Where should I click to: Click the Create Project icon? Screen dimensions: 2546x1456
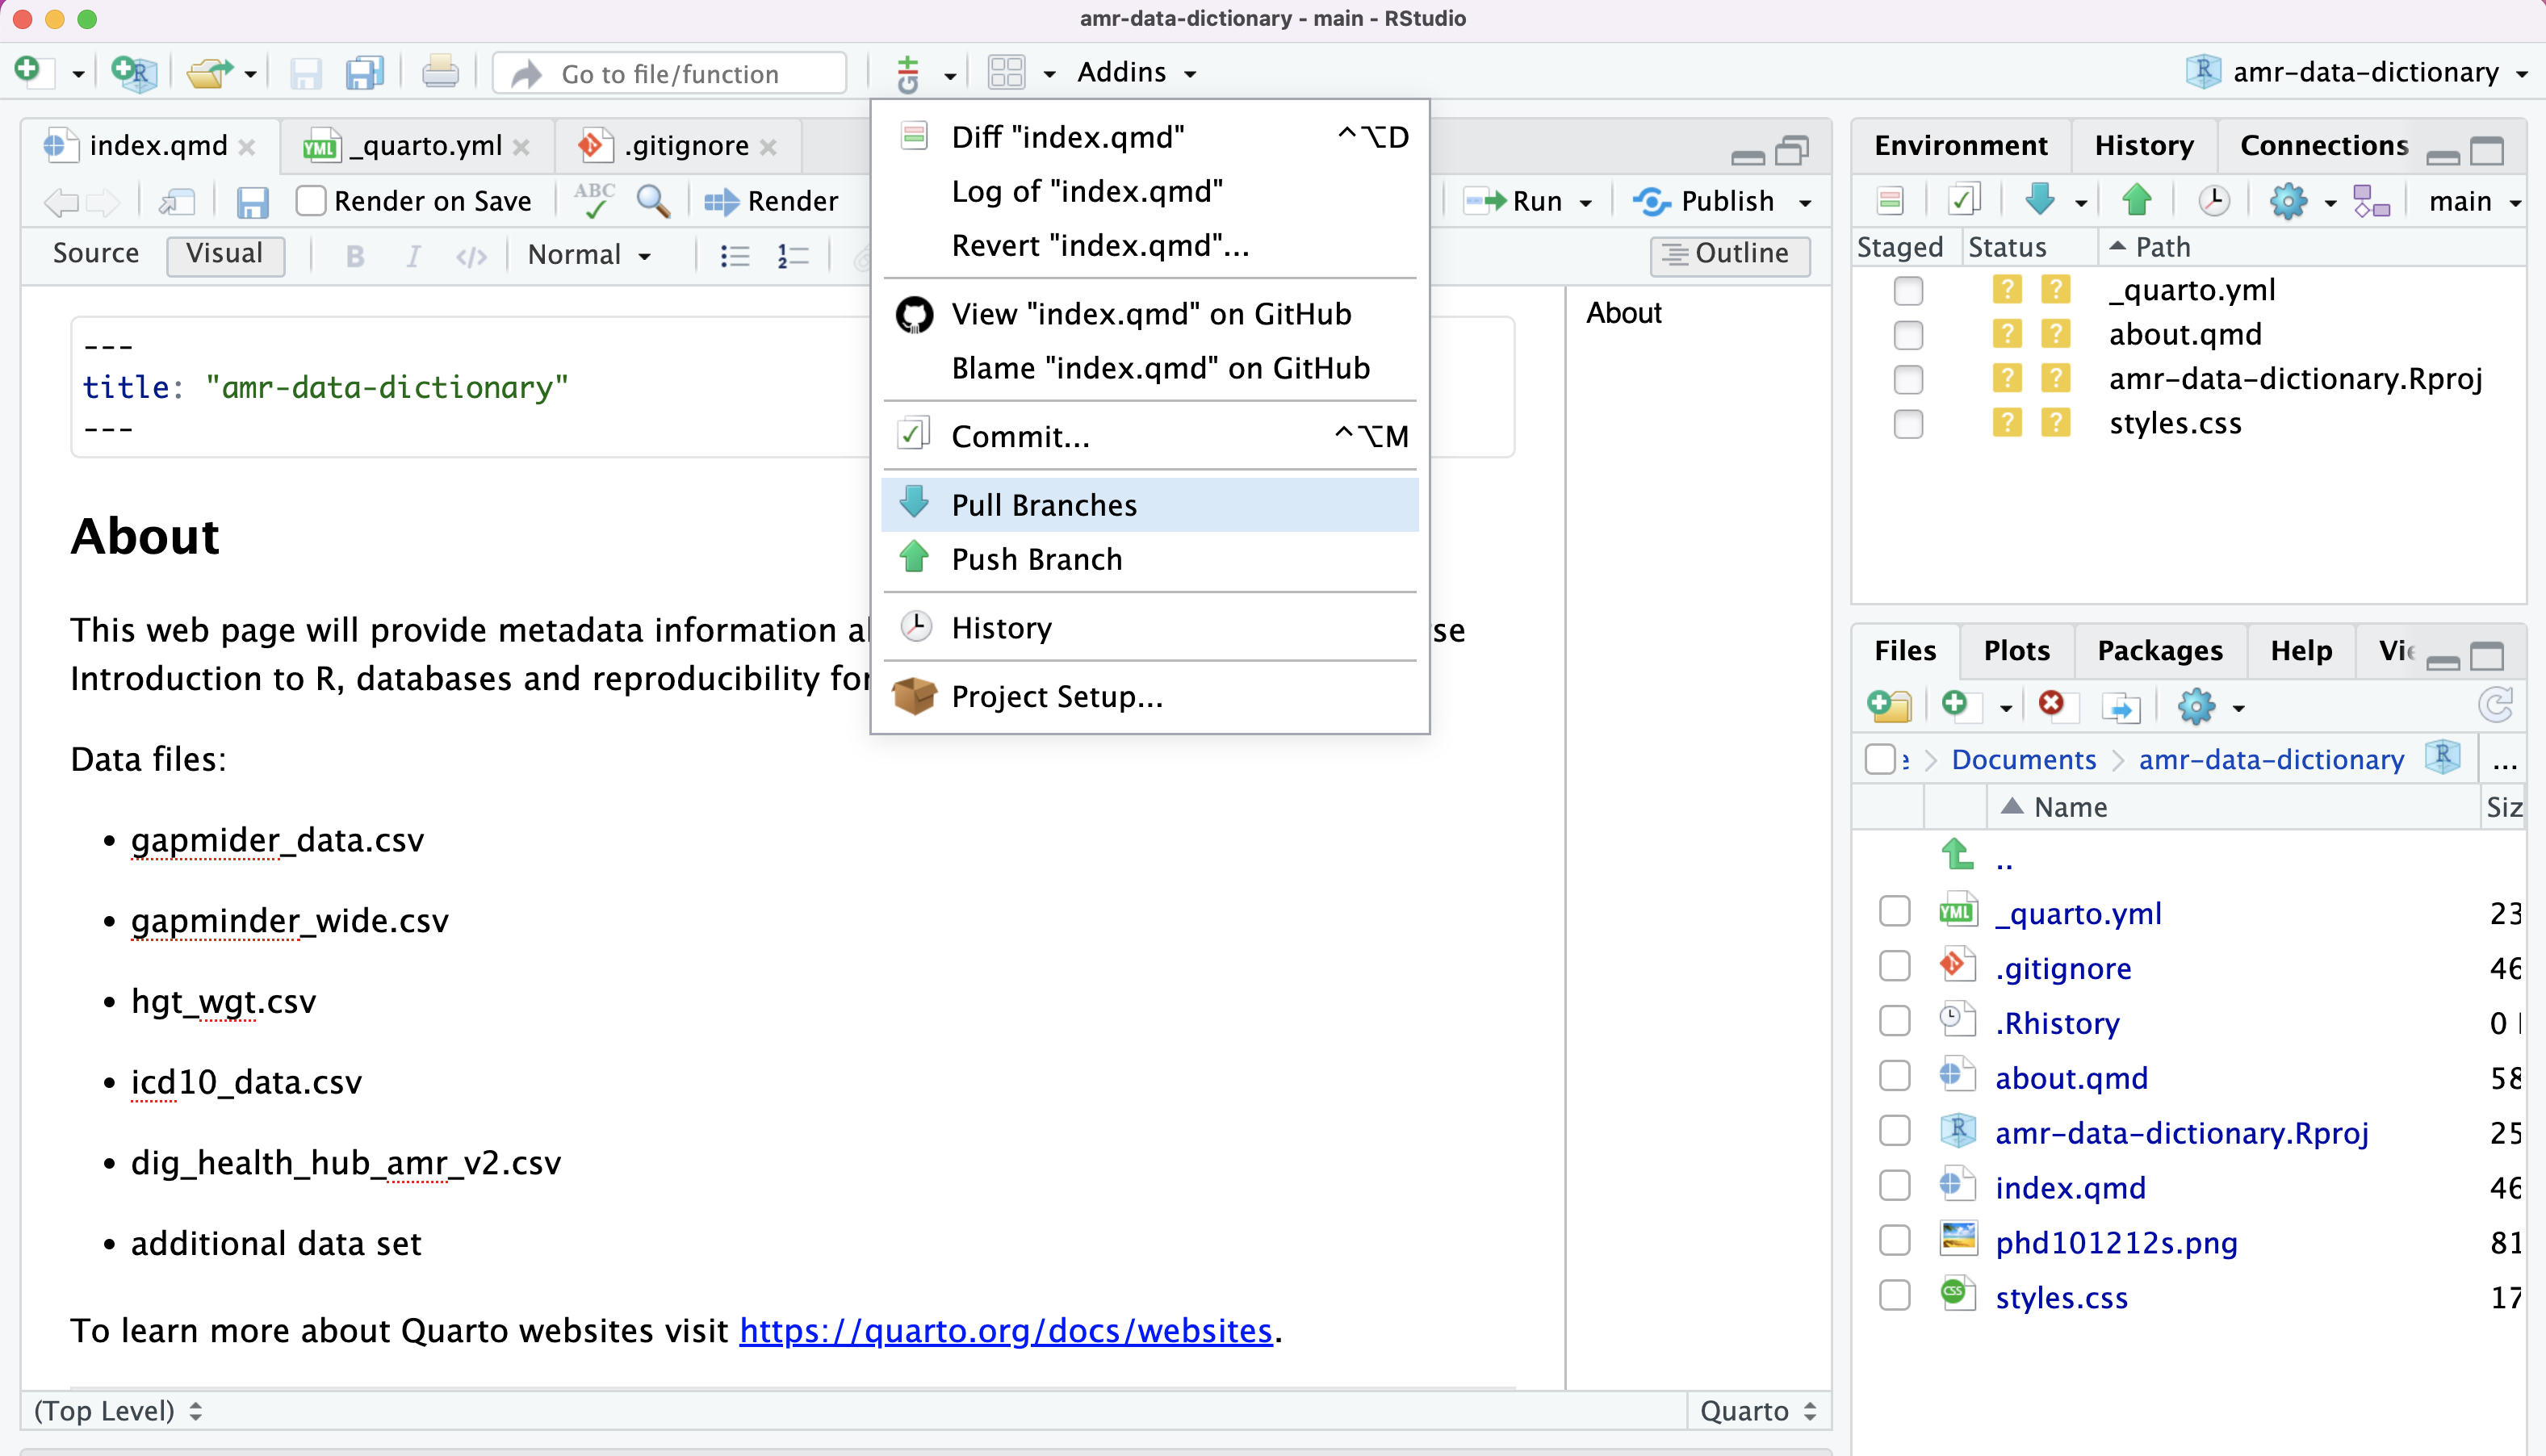pos(134,72)
